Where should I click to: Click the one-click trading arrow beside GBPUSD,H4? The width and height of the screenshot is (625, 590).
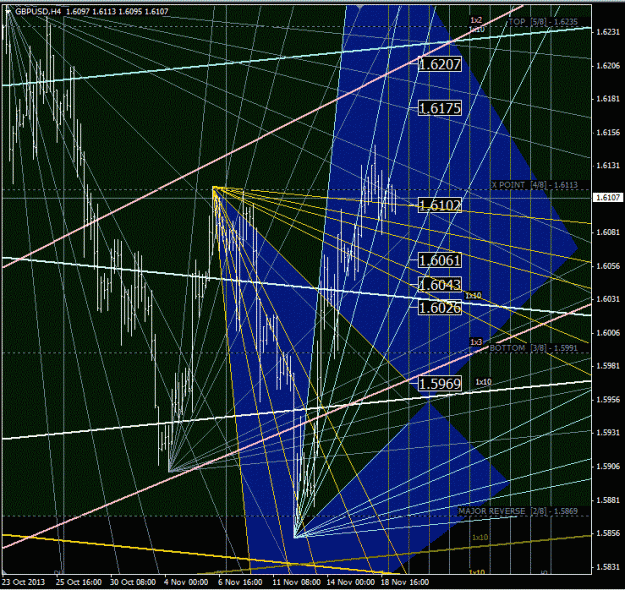[8, 12]
